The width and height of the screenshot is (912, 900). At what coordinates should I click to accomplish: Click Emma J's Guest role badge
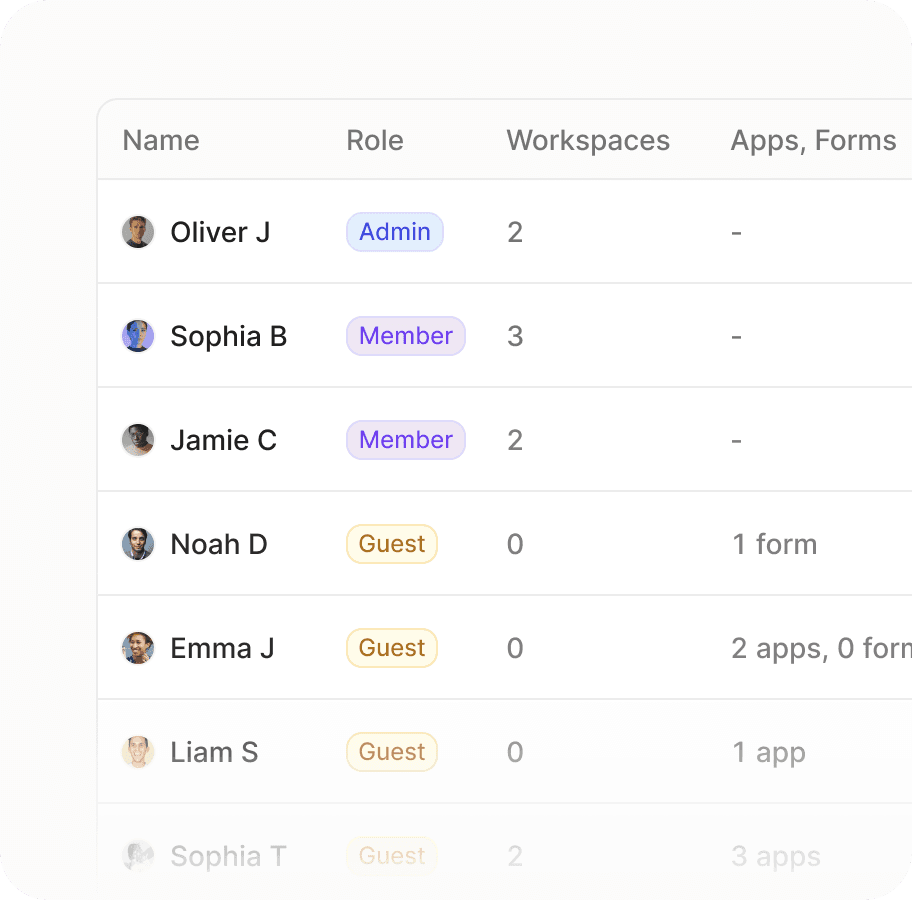pos(392,648)
